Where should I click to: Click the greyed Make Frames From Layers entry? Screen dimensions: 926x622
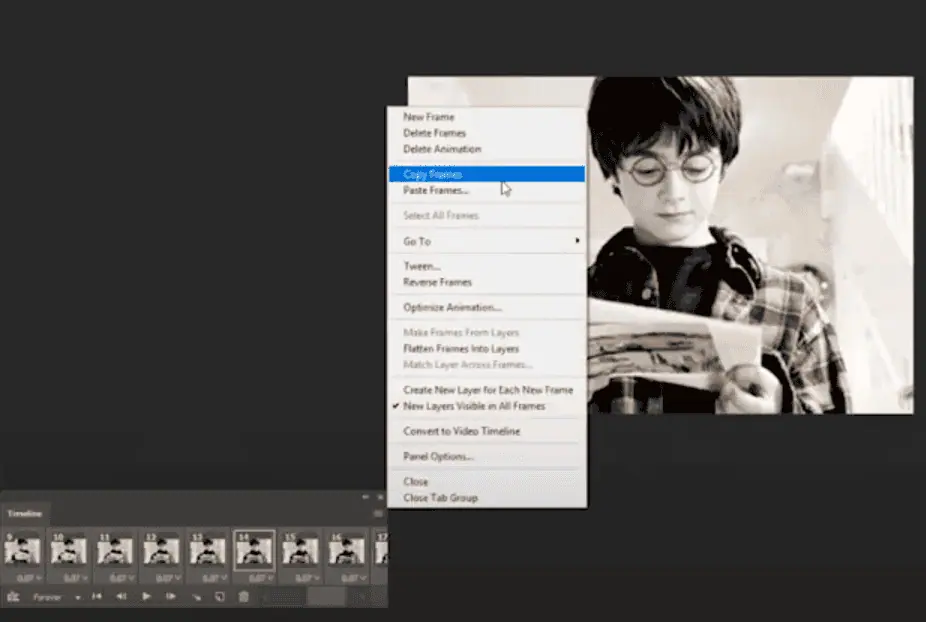pos(487,333)
